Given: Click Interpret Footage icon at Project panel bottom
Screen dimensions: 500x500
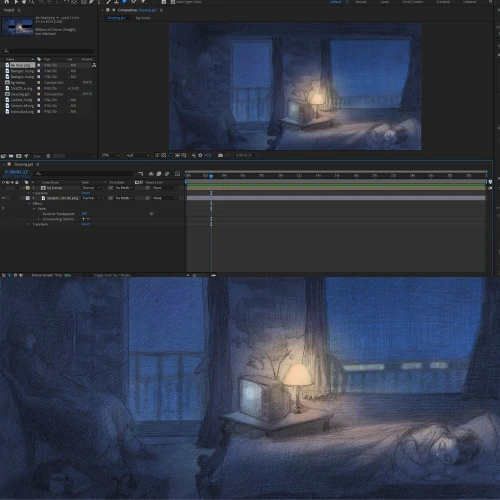Looking at the screenshot, I should (4, 156).
